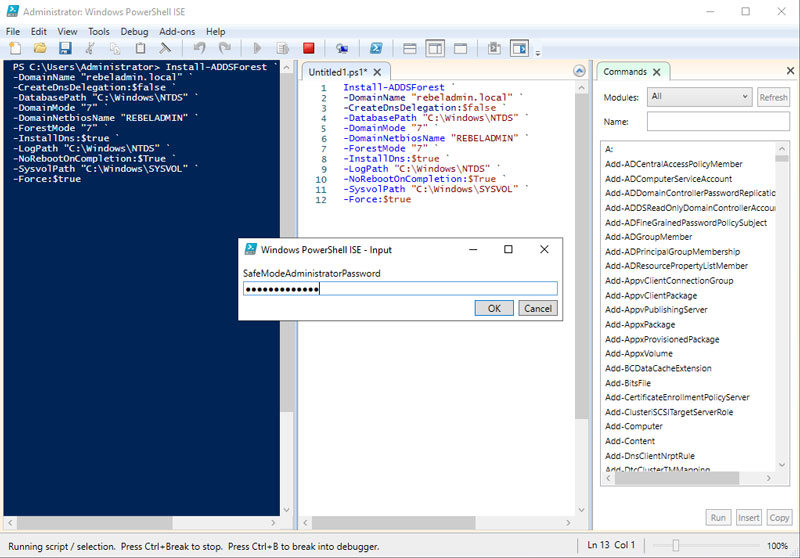The height and width of the screenshot is (558, 800).
Task: Close the Commands tab
Action: click(657, 72)
